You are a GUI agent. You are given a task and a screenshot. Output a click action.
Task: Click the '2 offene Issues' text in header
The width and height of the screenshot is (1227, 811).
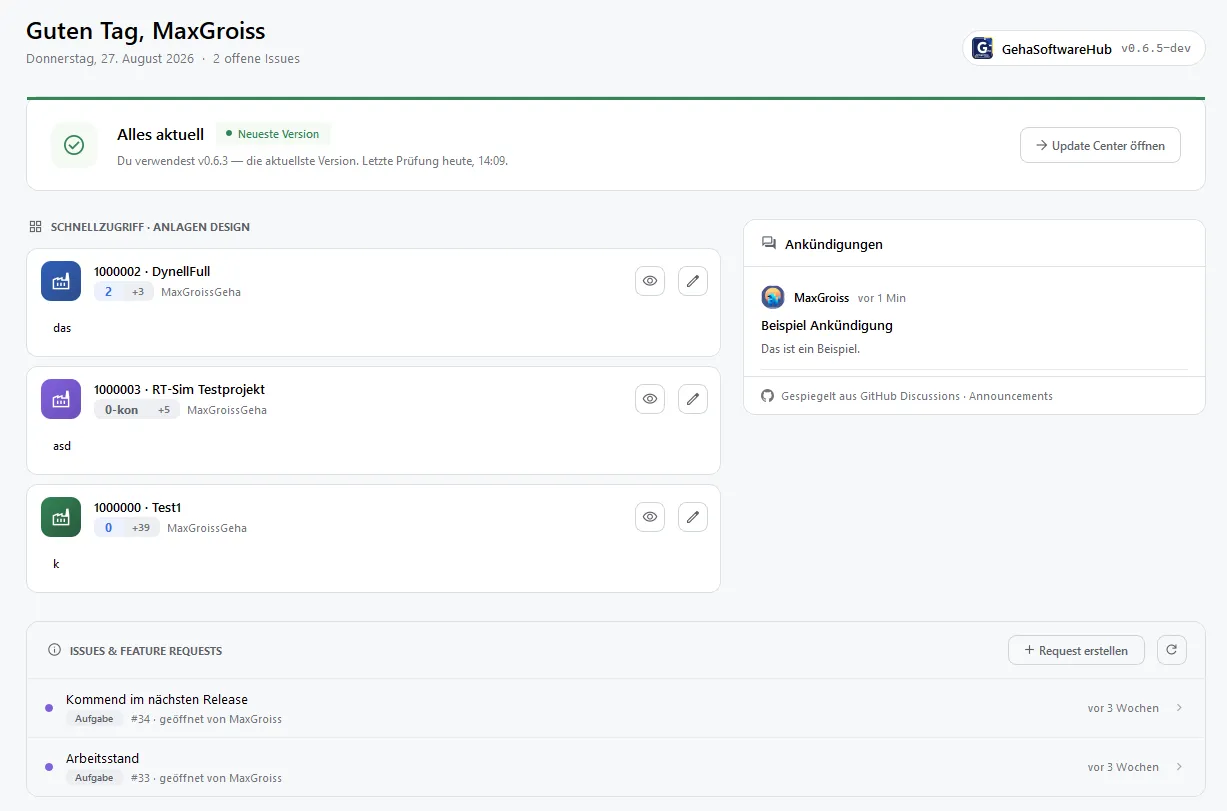pos(256,58)
